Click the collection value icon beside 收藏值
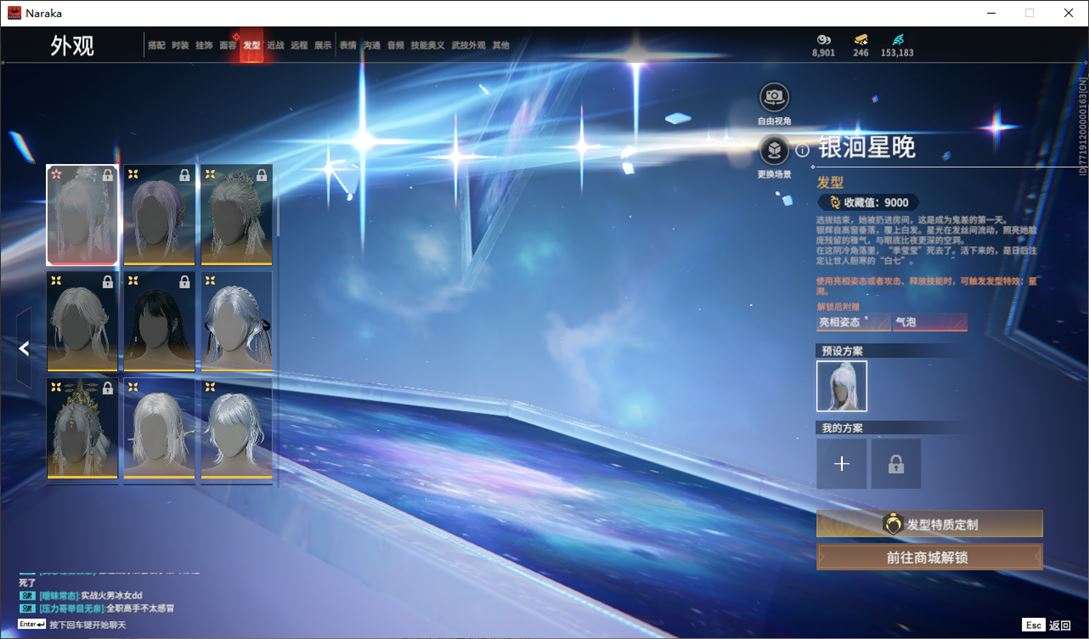The image size is (1089, 639). (834, 202)
